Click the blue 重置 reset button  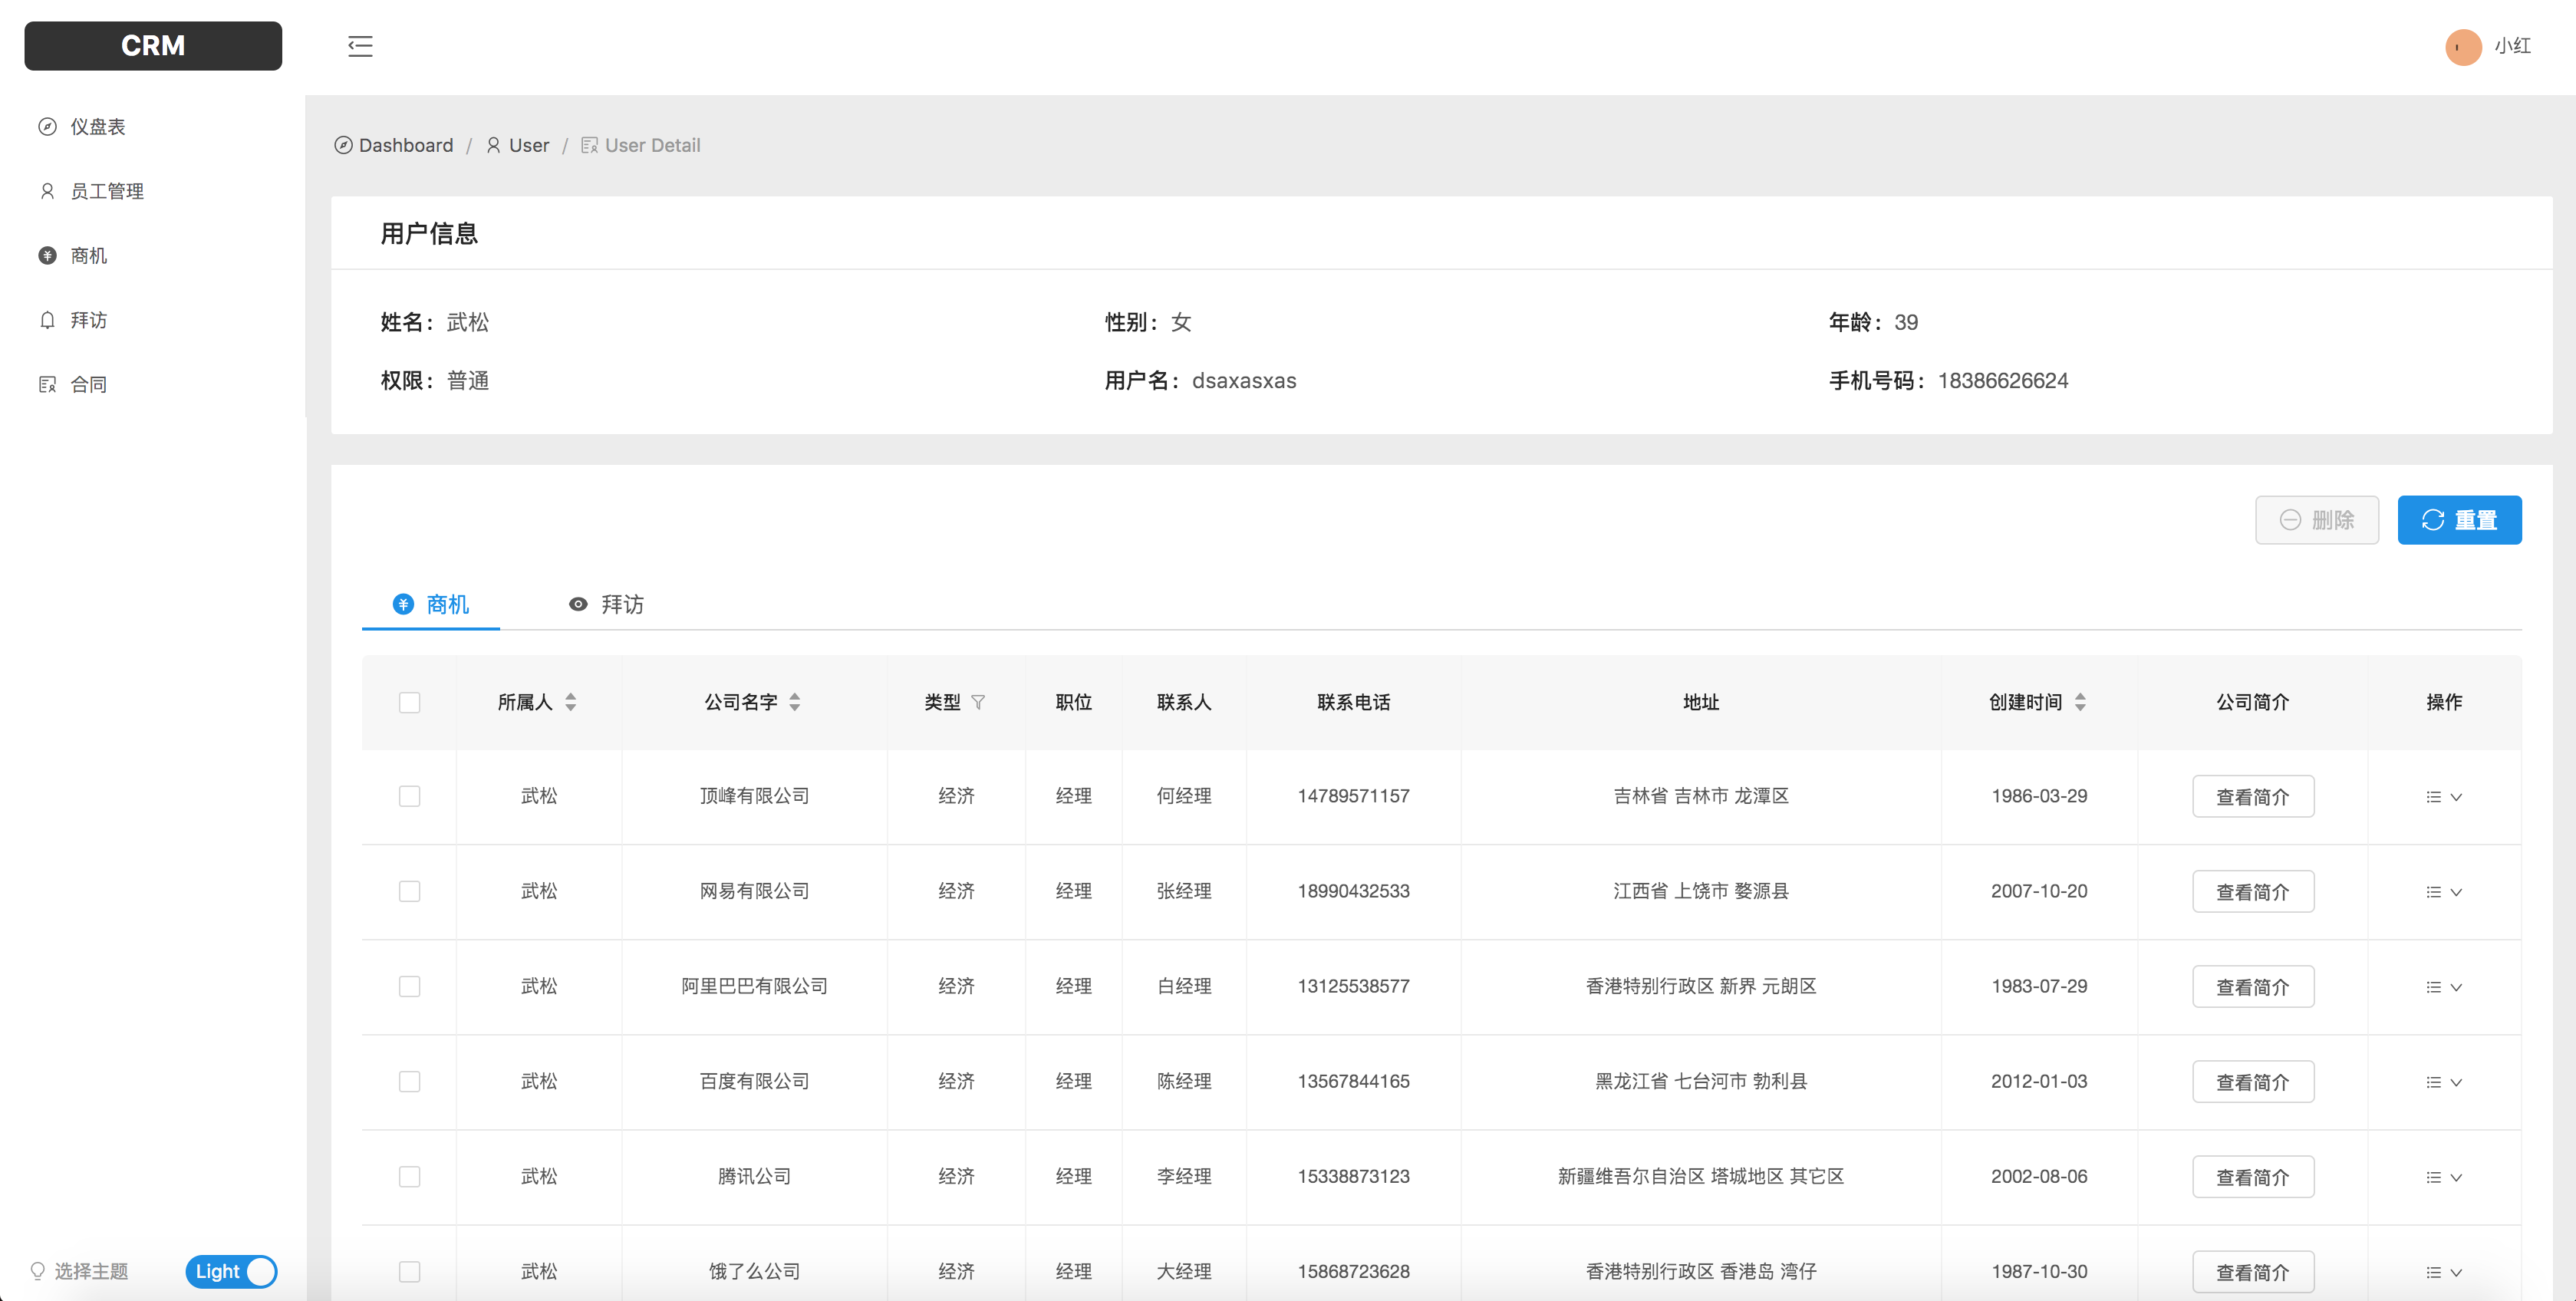coord(2458,520)
